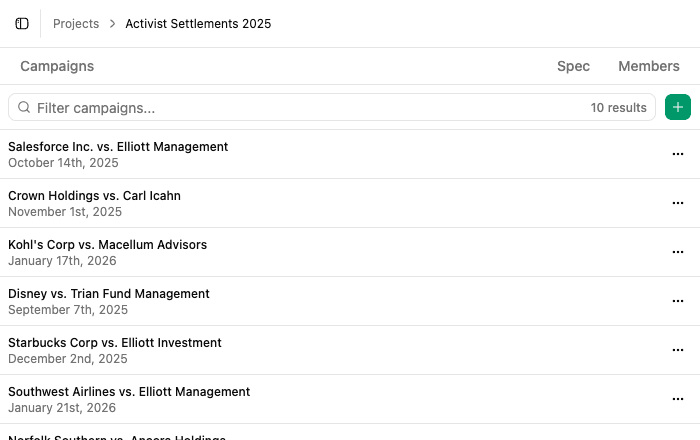Open Disney vs. Trian Fund Management campaign
Image resolution: width=700 pixels, height=440 pixels.
109,294
